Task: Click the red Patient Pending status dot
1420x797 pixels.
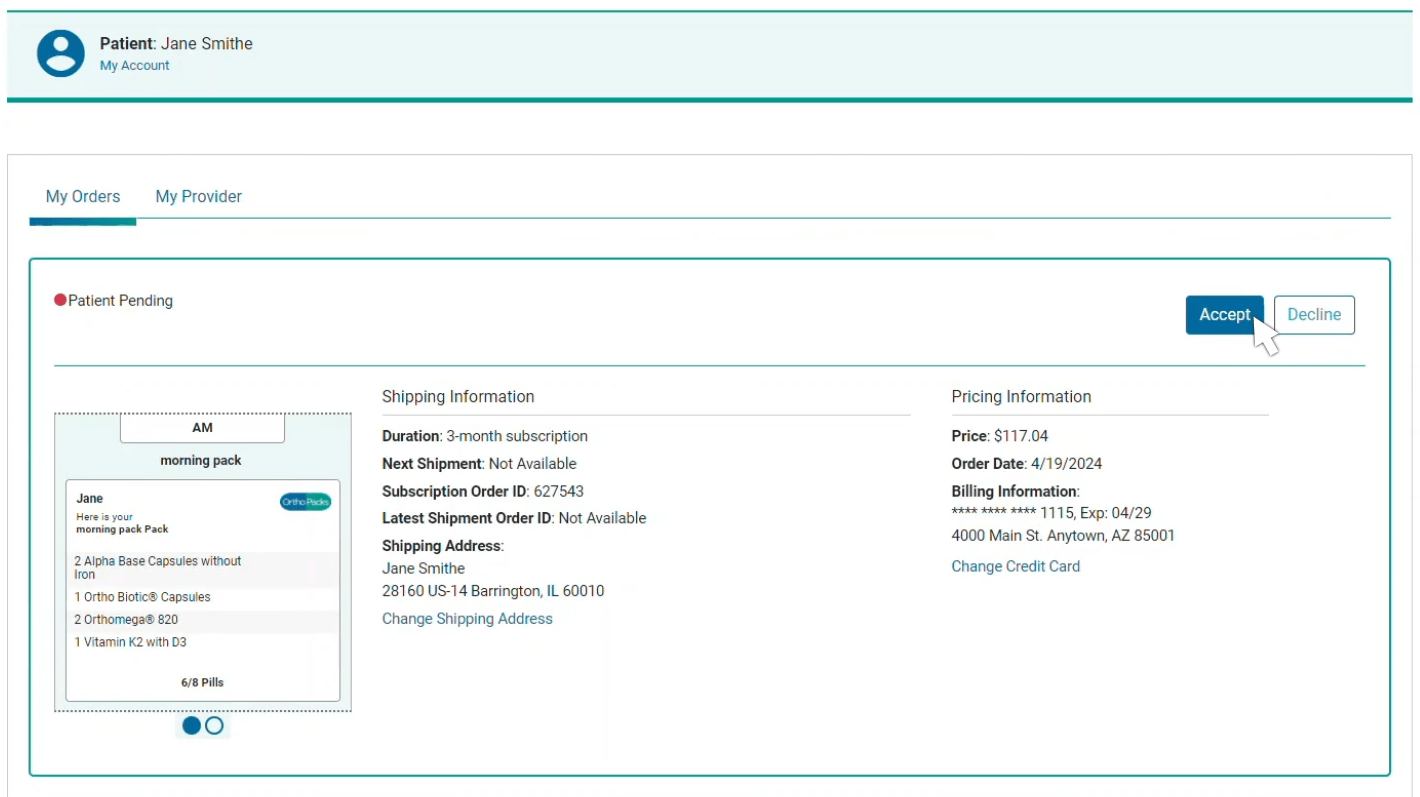Action: tap(60, 299)
